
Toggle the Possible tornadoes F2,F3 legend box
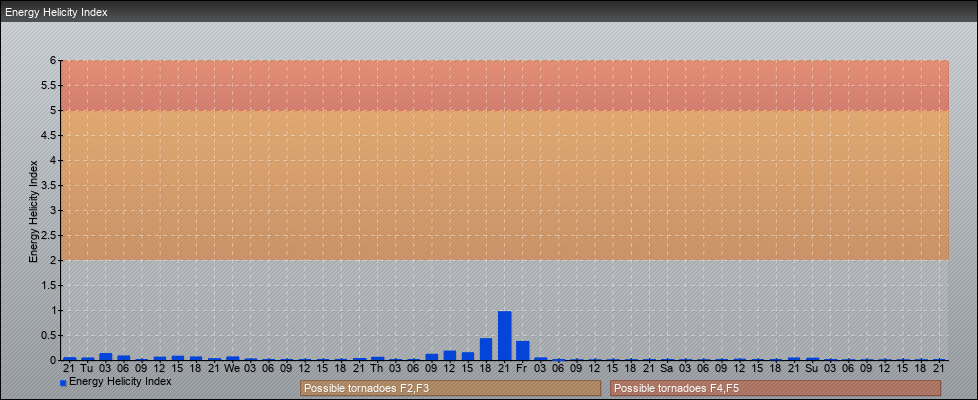tap(450, 388)
